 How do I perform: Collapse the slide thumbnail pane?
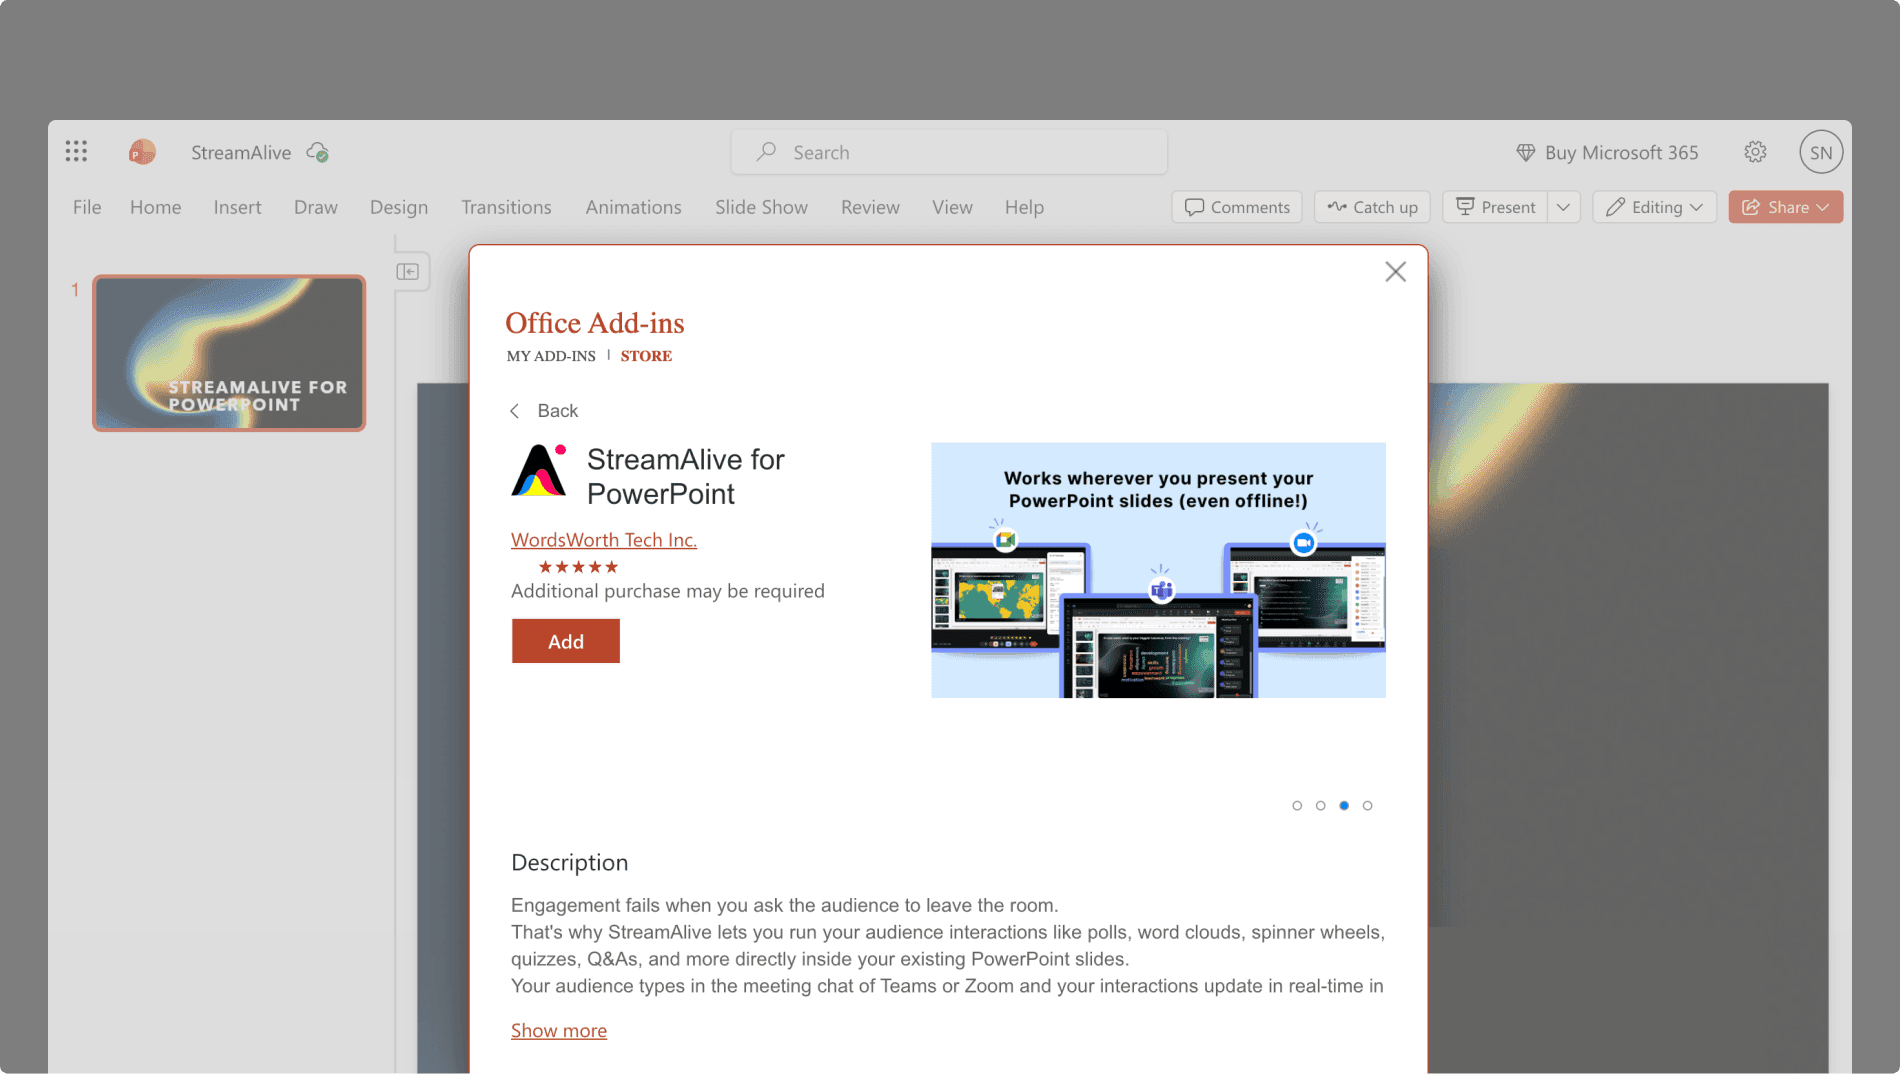tap(408, 271)
